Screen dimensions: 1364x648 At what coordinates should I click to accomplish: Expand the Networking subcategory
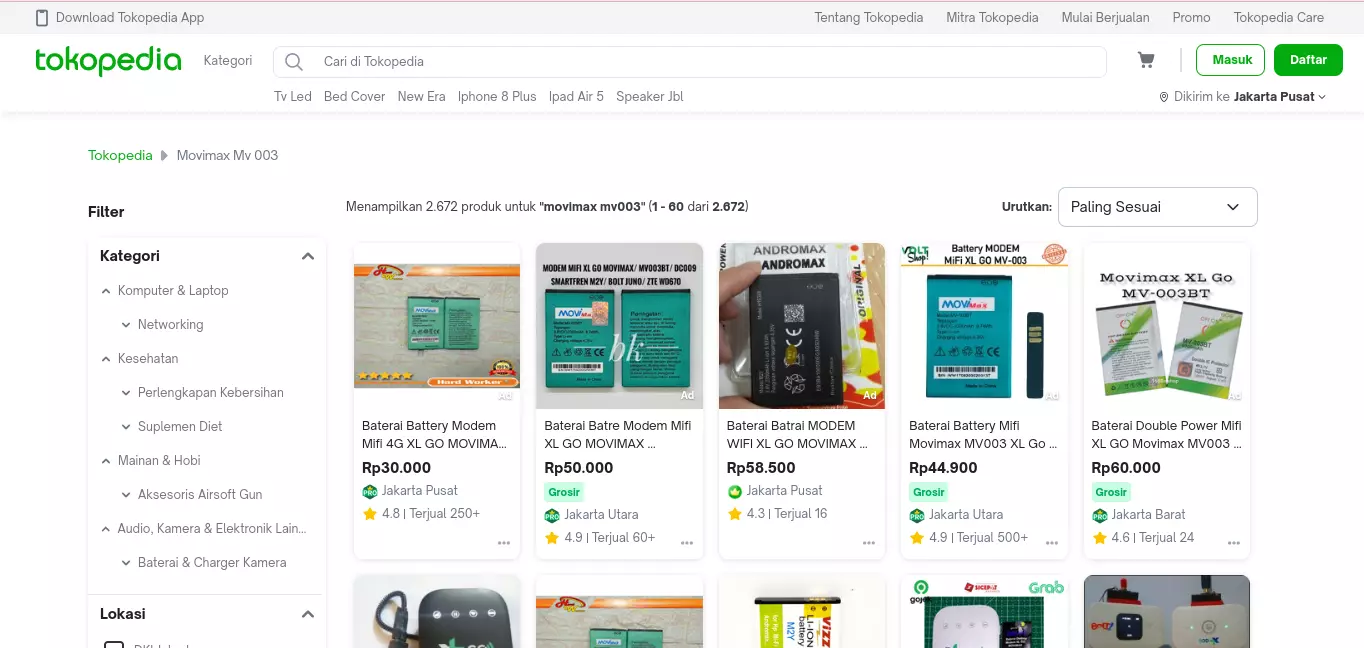[x=126, y=325]
